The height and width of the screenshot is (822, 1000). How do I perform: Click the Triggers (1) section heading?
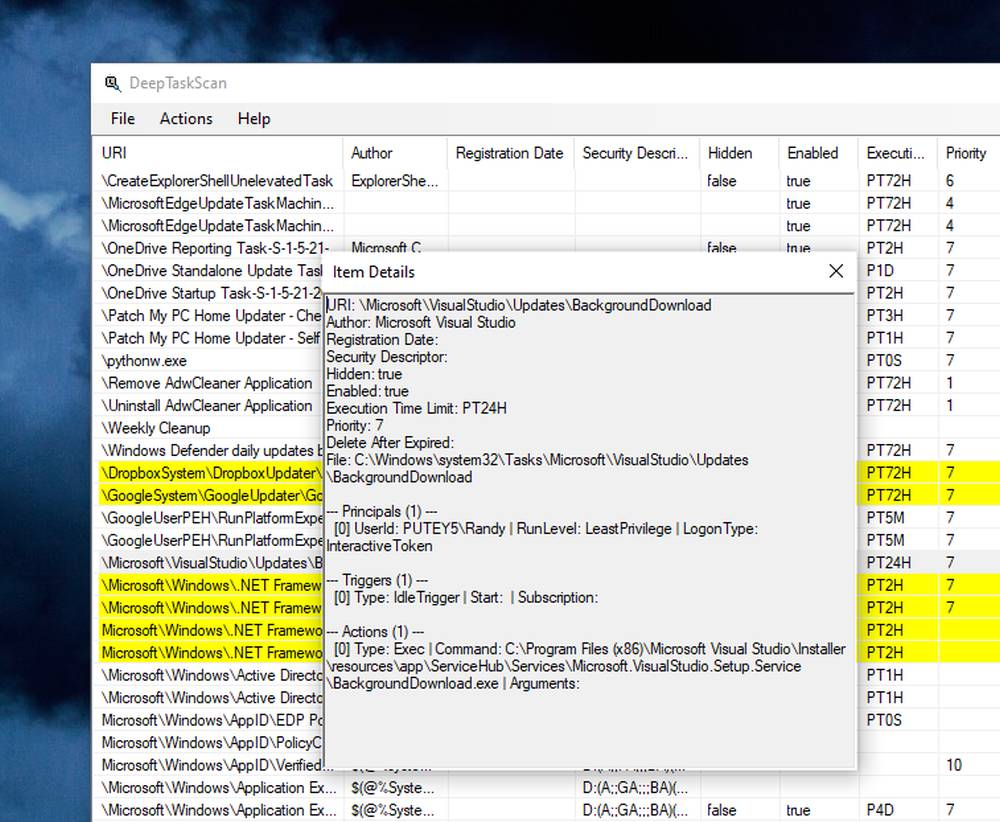(377, 581)
